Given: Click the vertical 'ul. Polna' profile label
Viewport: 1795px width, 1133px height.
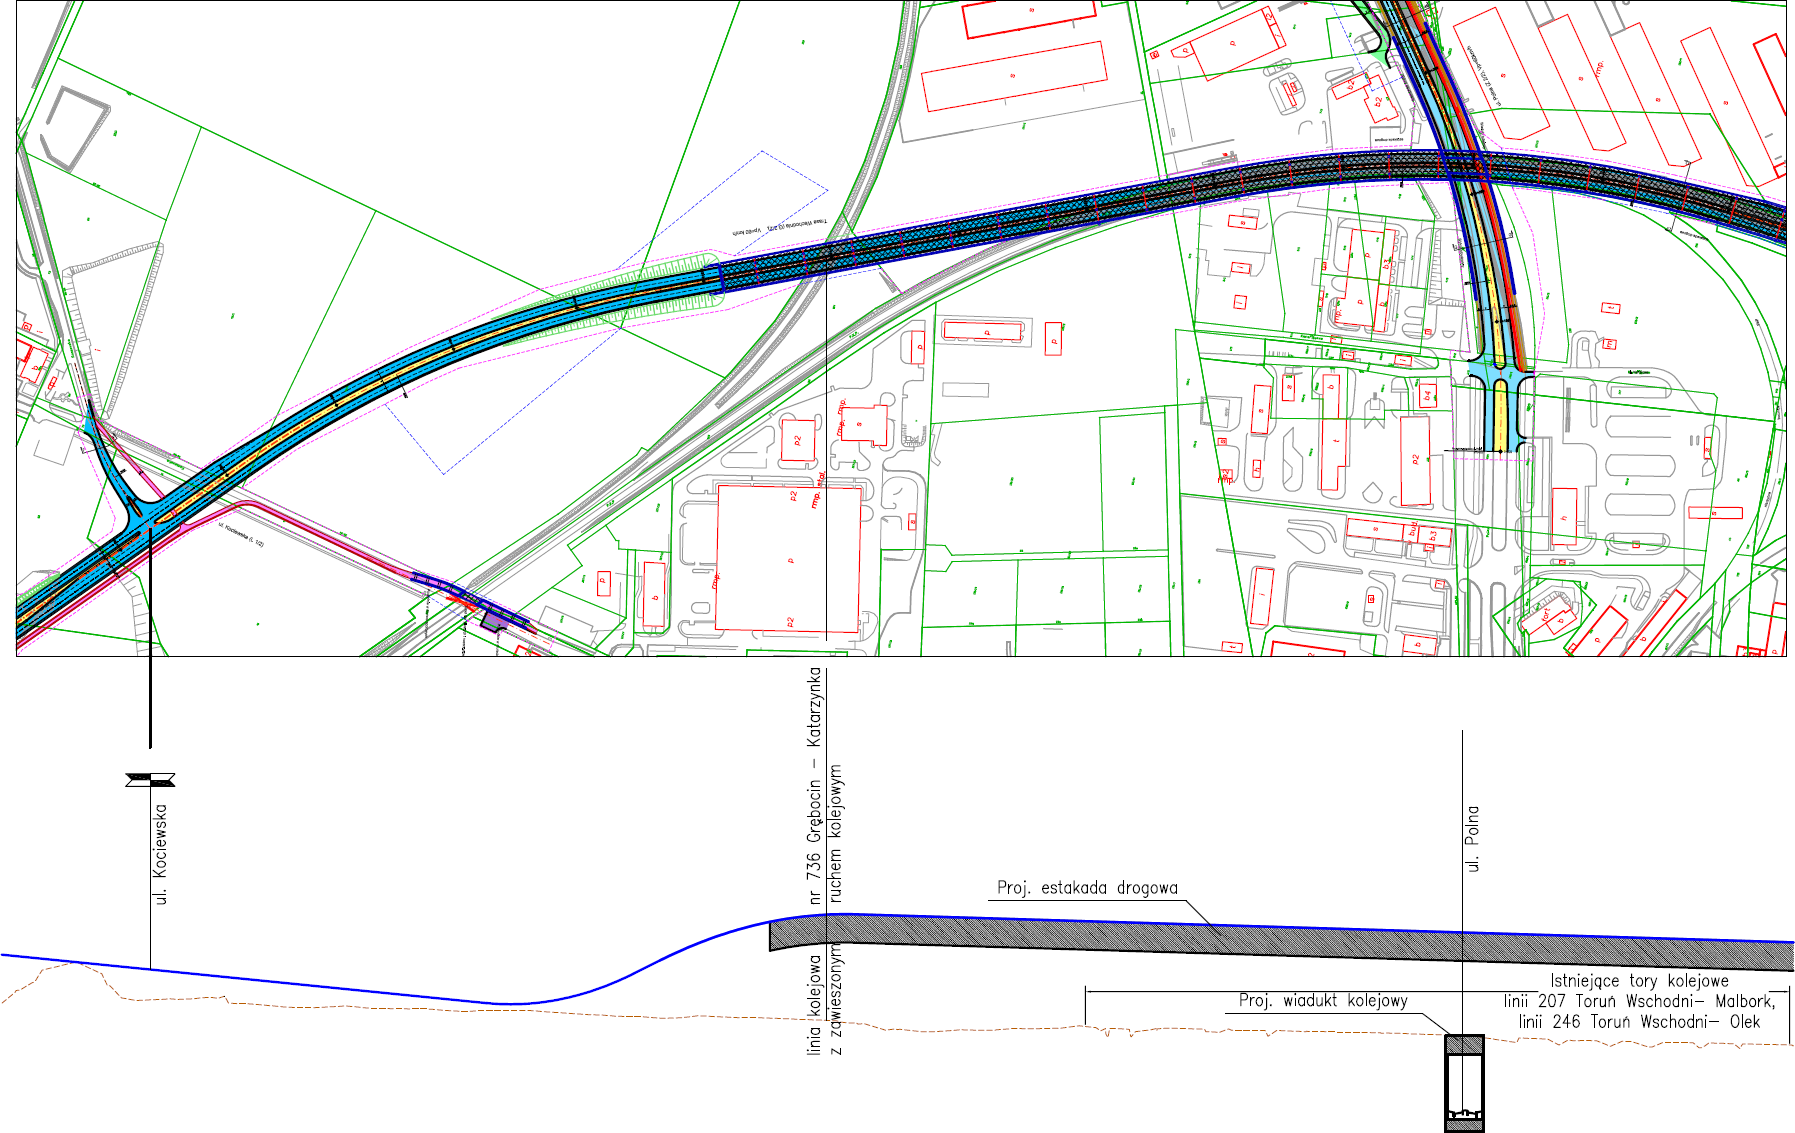Looking at the screenshot, I should [x=1472, y=839].
